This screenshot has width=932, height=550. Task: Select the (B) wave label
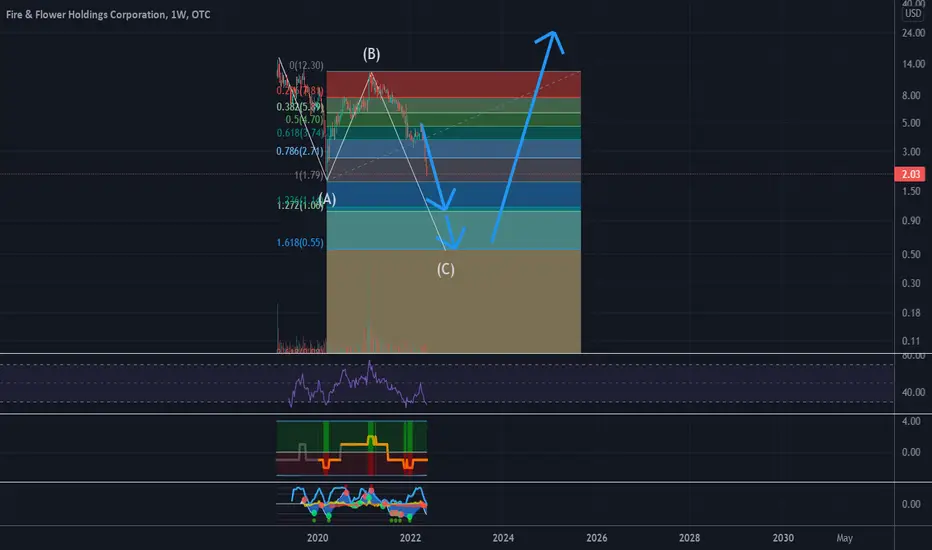(x=371, y=54)
